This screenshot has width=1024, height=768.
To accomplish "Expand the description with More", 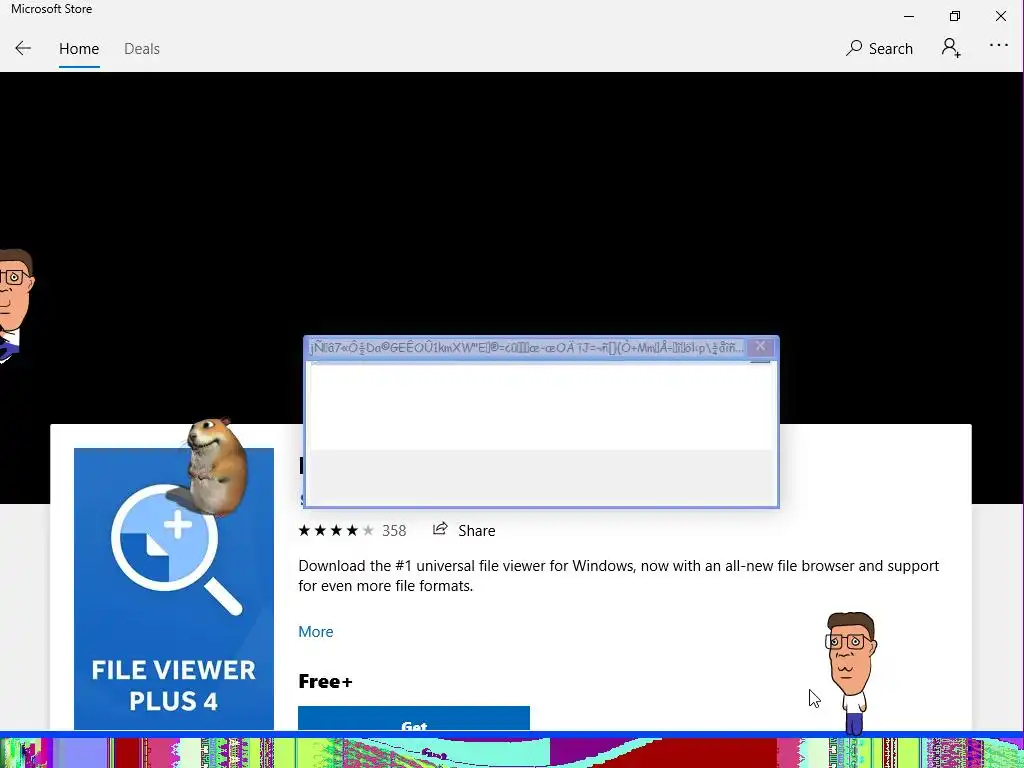I will [x=315, y=632].
